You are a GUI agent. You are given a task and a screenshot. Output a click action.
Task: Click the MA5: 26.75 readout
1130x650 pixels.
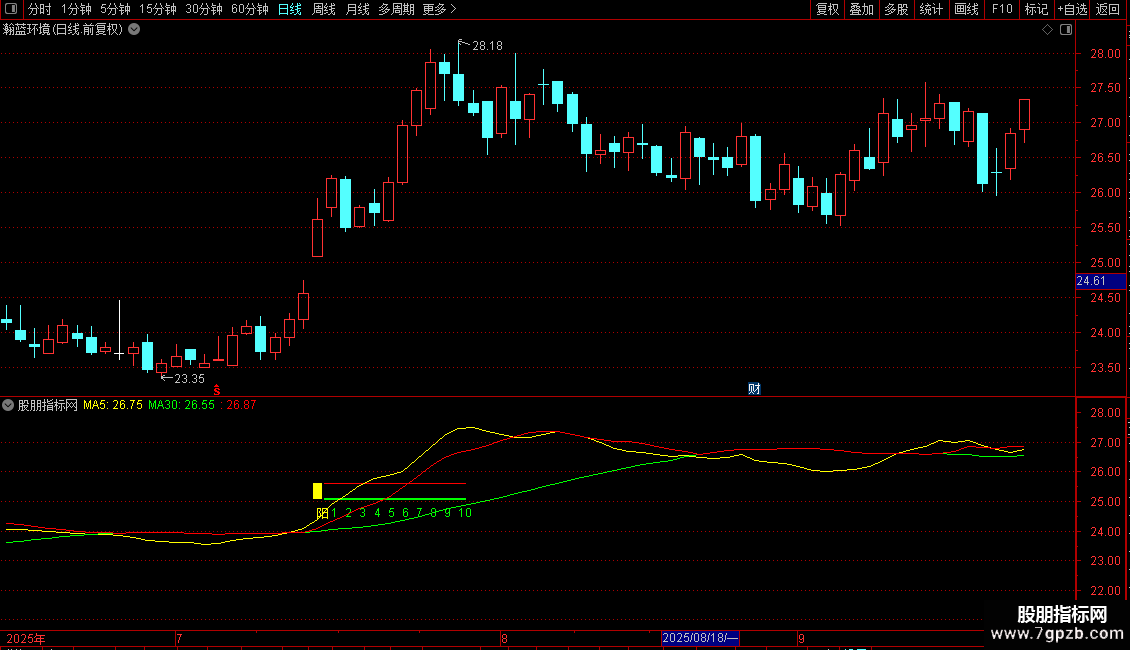coord(112,405)
